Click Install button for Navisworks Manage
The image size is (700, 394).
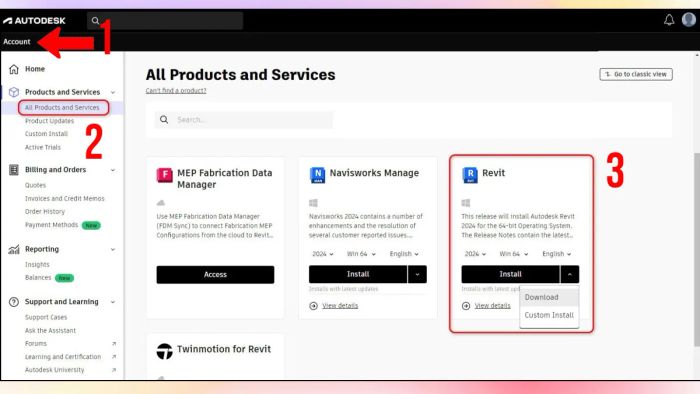[358, 274]
